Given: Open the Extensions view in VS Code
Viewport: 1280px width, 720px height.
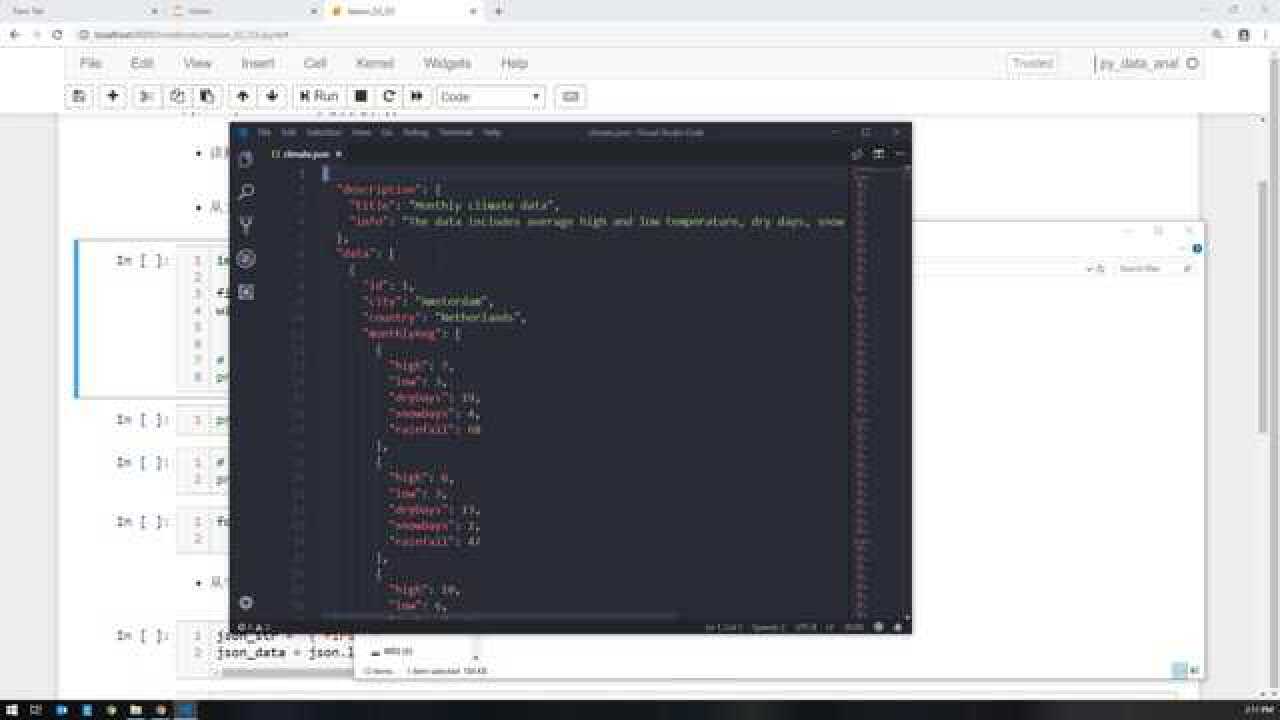Looking at the screenshot, I should (x=246, y=292).
